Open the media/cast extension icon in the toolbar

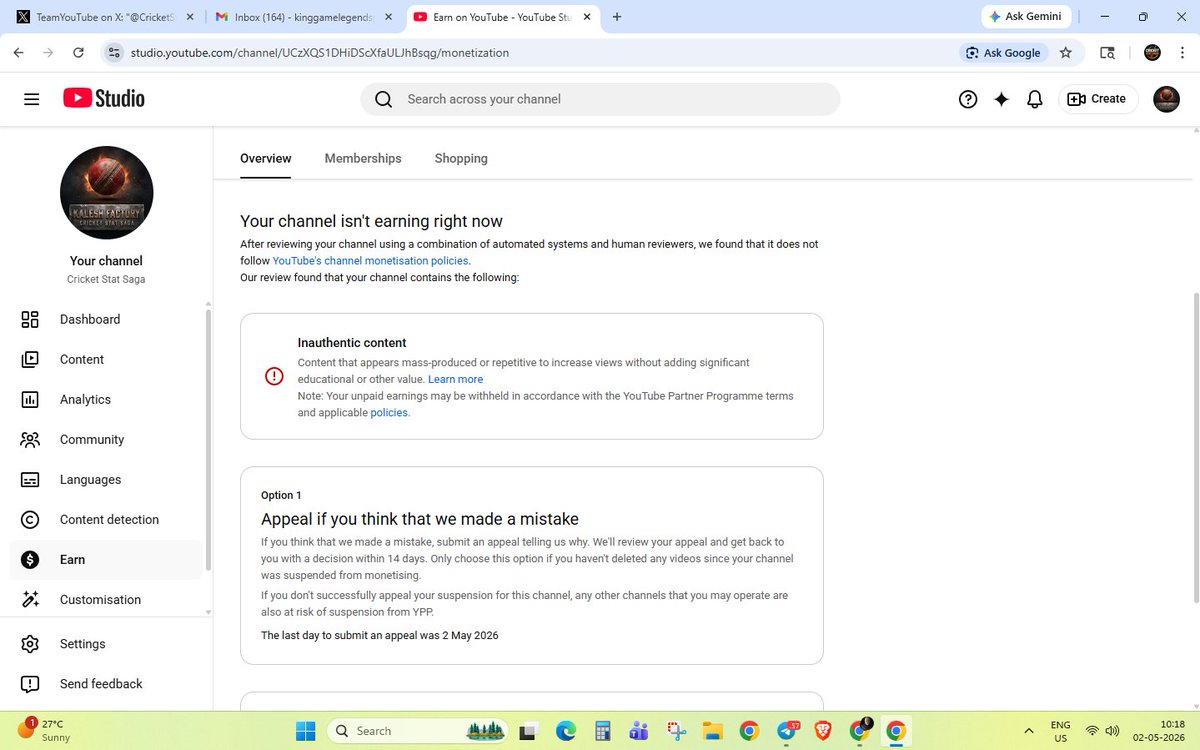pos(1107,52)
